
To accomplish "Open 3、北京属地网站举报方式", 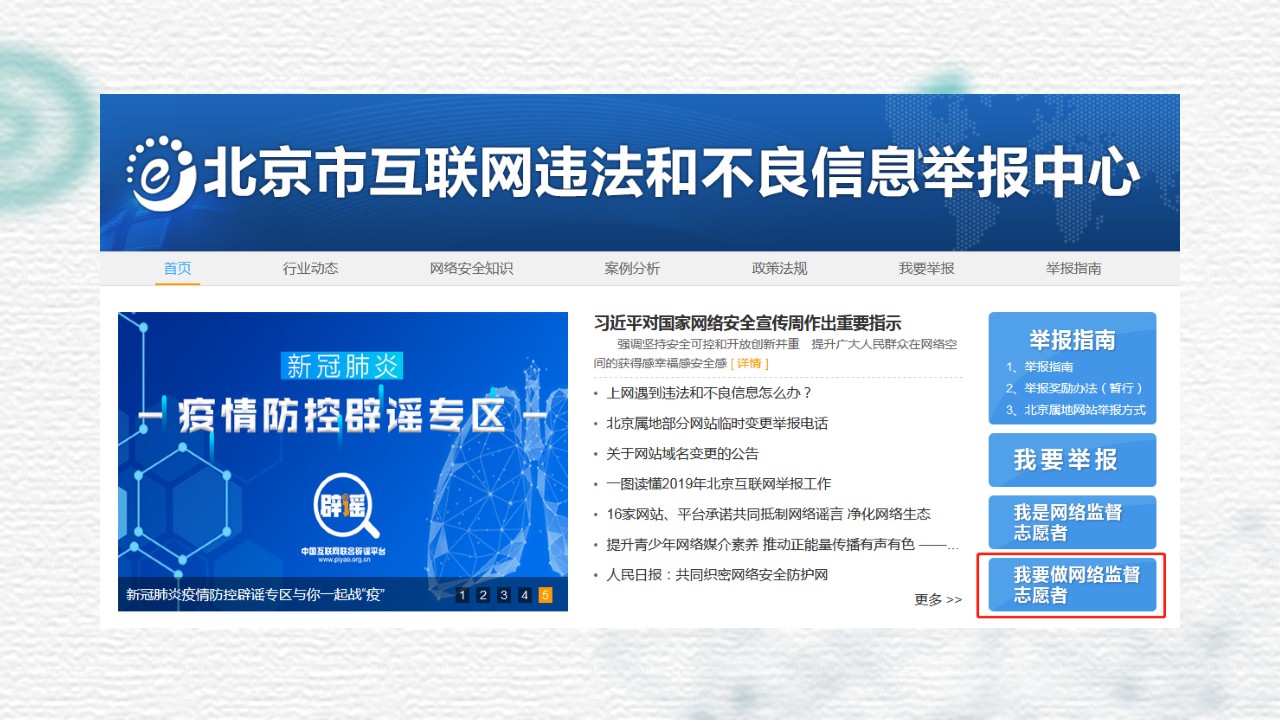I will click(x=1076, y=410).
